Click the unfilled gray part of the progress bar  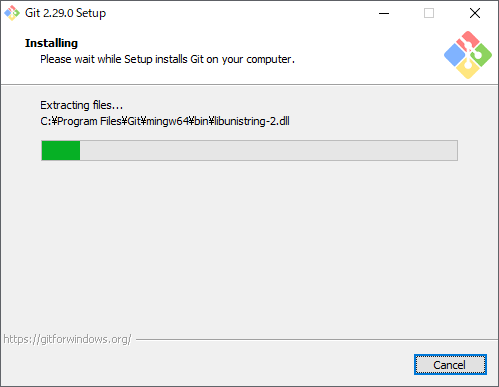tap(269, 151)
